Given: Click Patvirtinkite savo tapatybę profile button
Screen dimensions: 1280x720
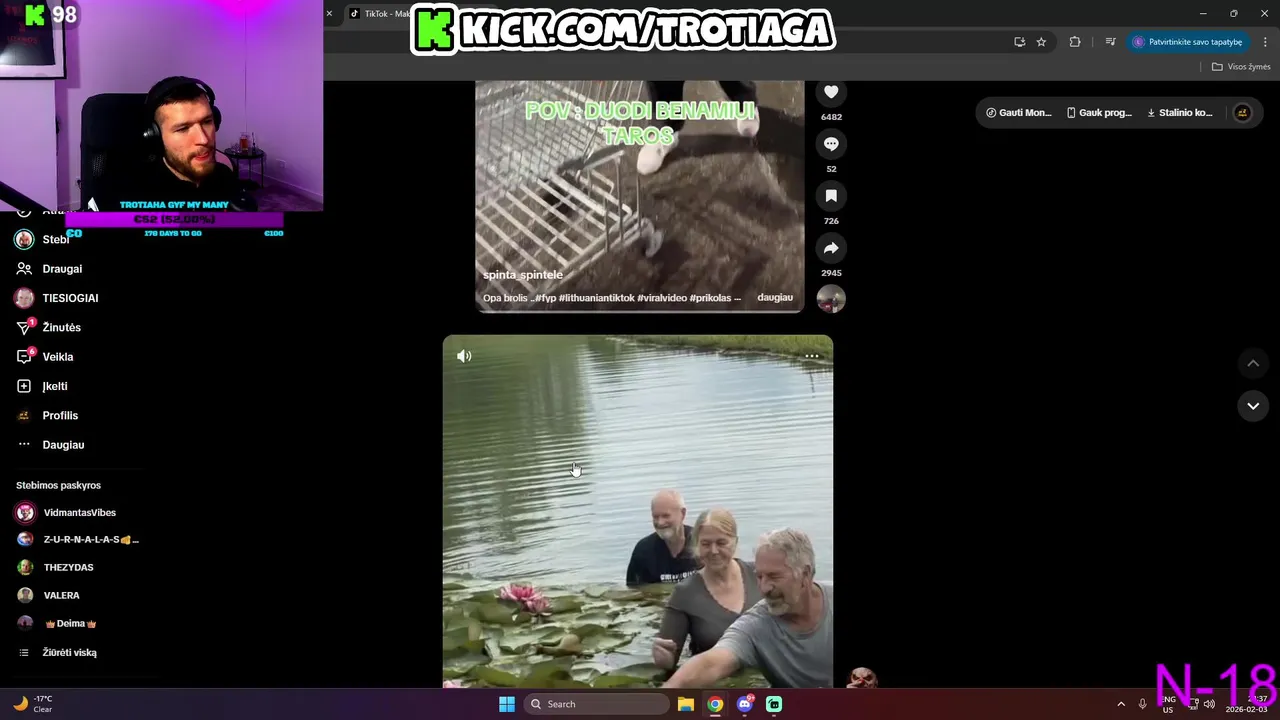Looking at the screenshot, I should tap(1188, 42).
